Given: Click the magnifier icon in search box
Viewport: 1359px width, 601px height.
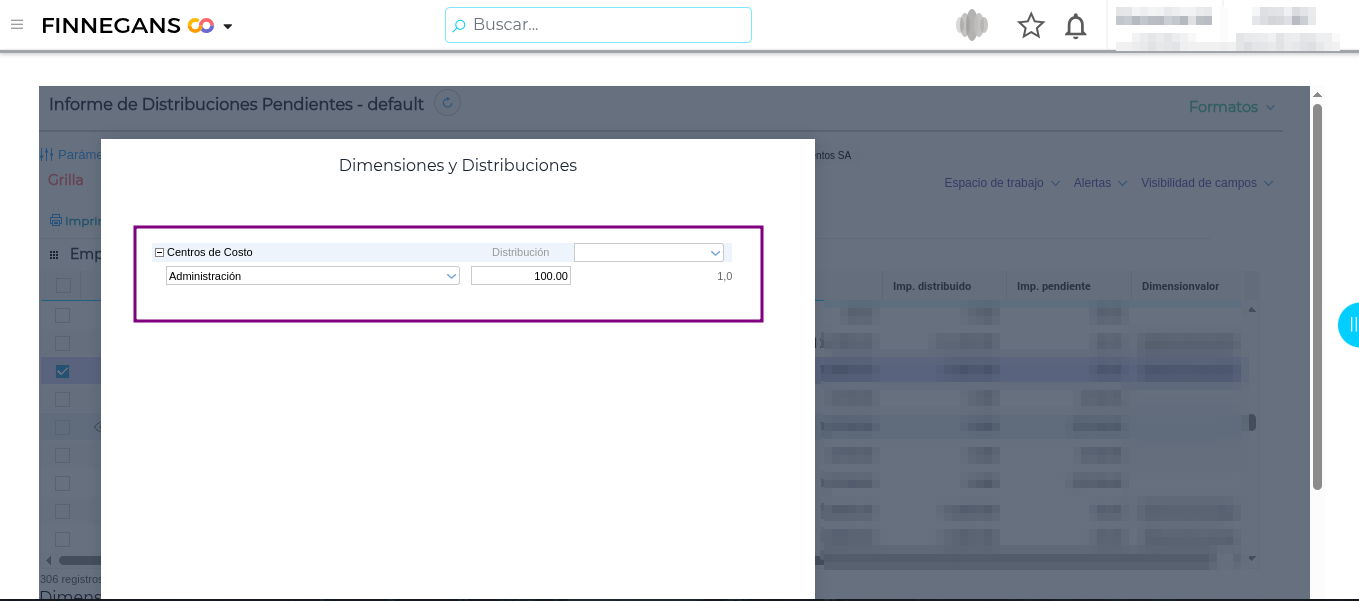Looking at the screenshot, I should coord(459,26).
